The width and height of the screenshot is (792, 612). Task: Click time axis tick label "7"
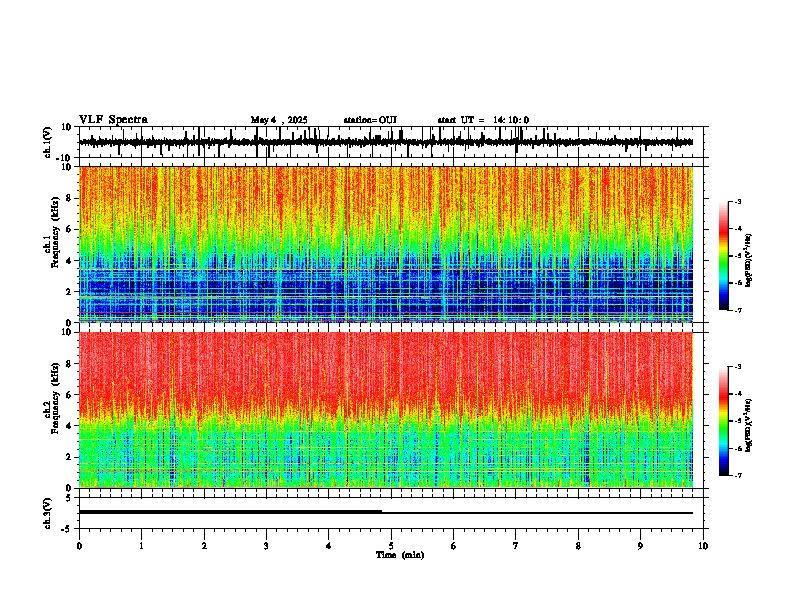pos(516,546)
